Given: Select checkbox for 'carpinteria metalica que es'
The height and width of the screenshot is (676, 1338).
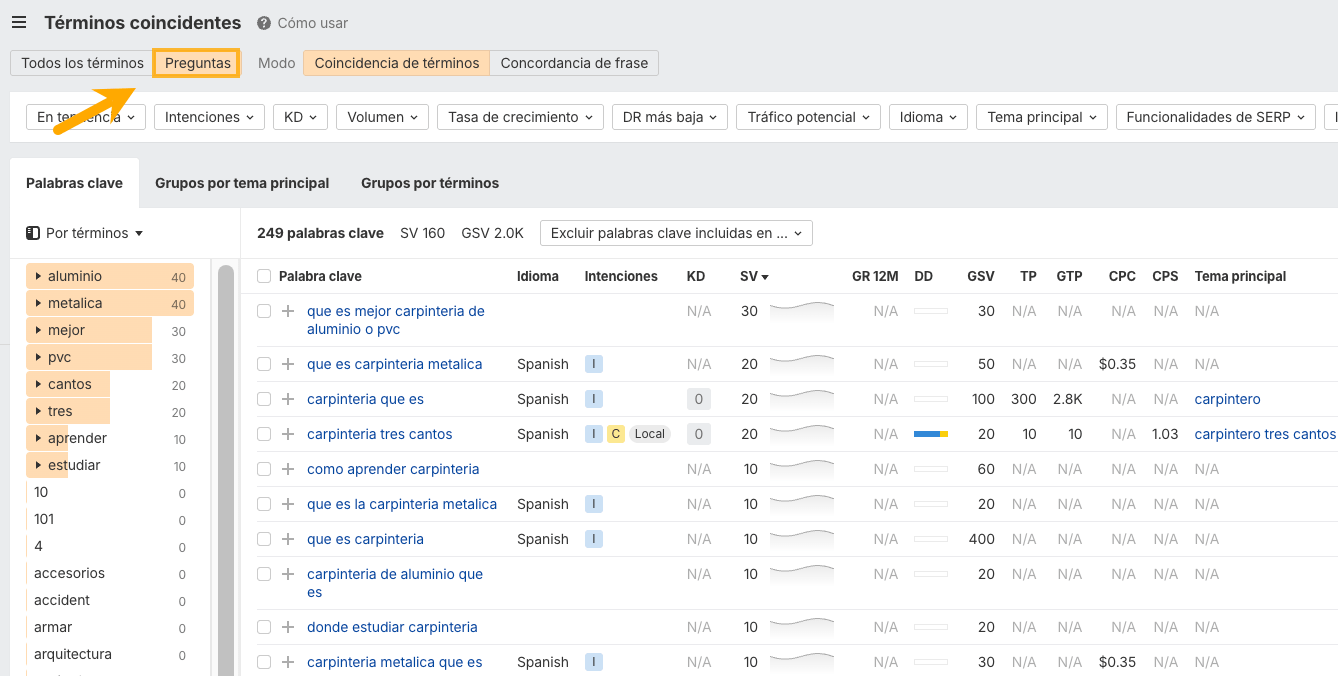Looking at the screenshot, I should coord(264,662).
